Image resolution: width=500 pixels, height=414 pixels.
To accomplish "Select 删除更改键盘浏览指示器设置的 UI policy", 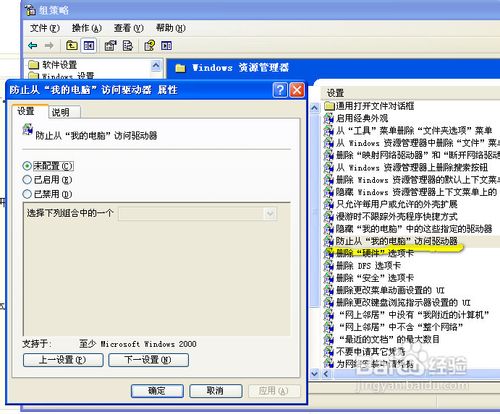I will tap(403, 302).
